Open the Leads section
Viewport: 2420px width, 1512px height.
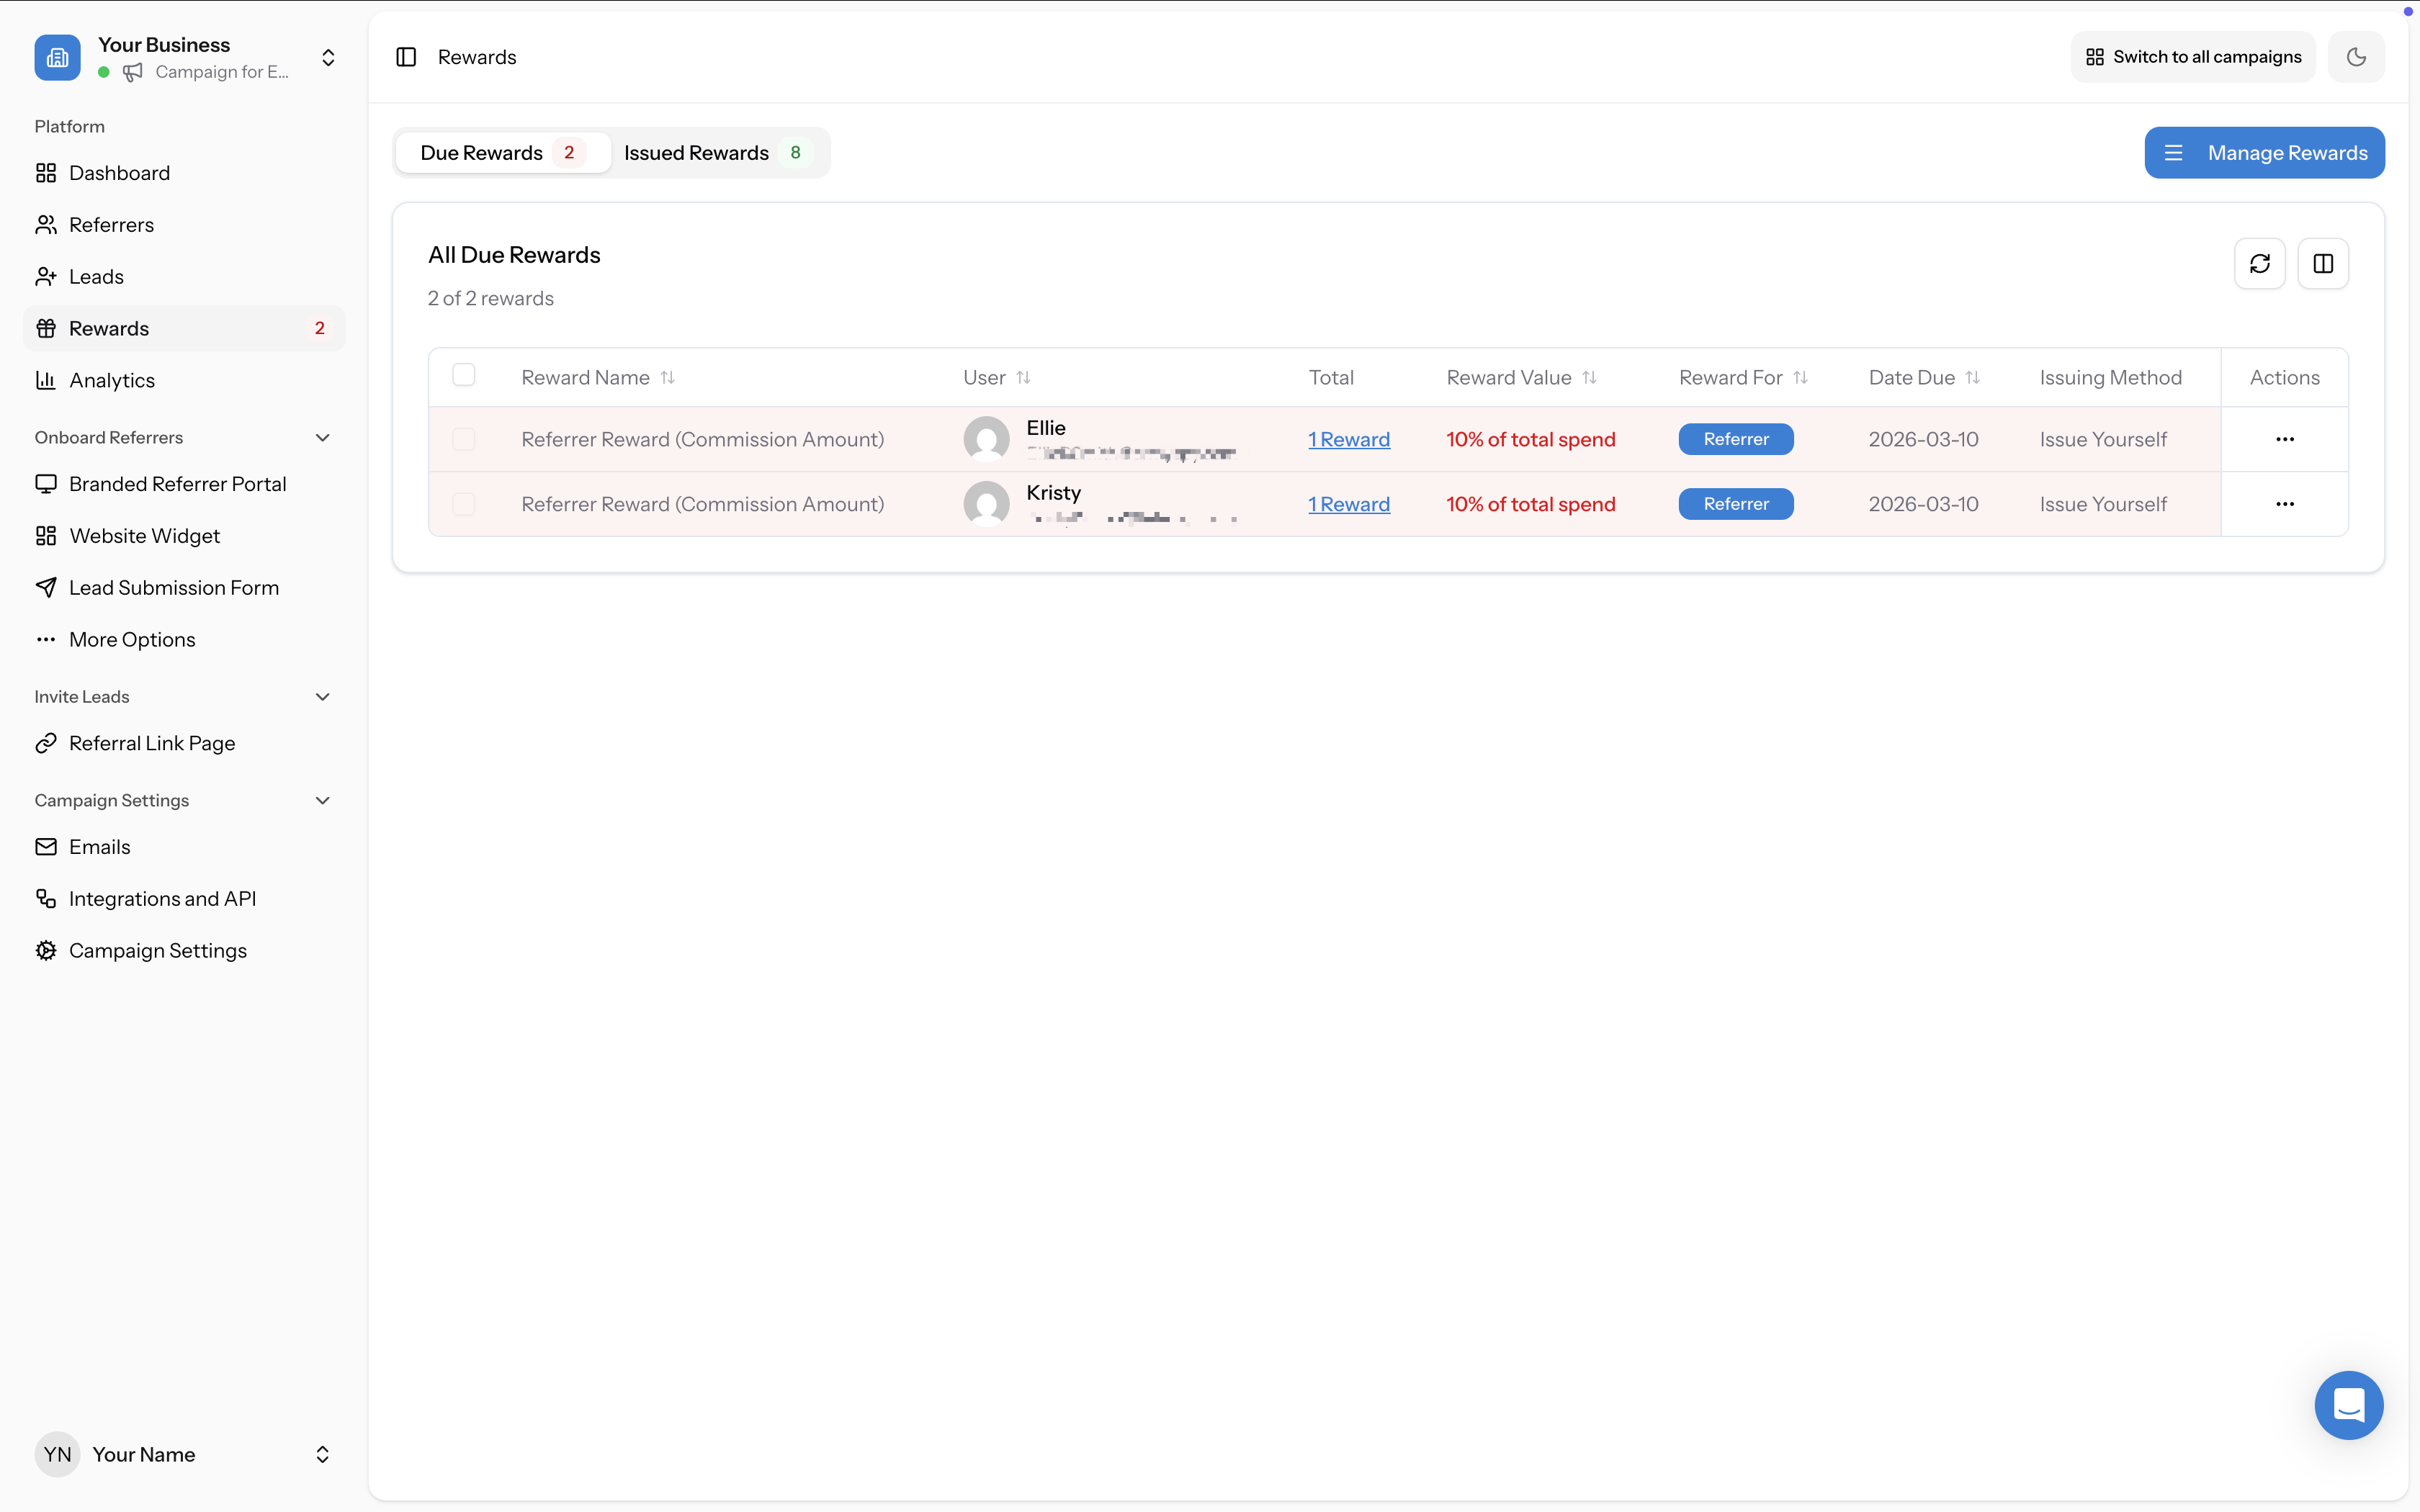[96, 276]
